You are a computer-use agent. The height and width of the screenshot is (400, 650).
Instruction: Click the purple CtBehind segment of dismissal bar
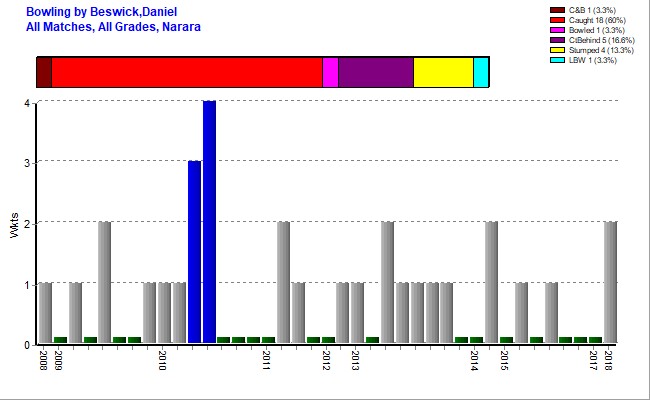(x=376, y=72)
